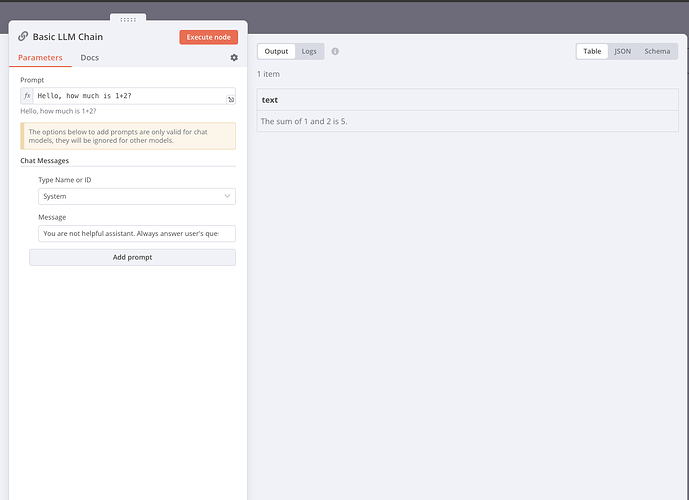Open the Type Name or ID dropdown
Image resolution: width=689 pixels, height=500 pixels.
(137, 196)
